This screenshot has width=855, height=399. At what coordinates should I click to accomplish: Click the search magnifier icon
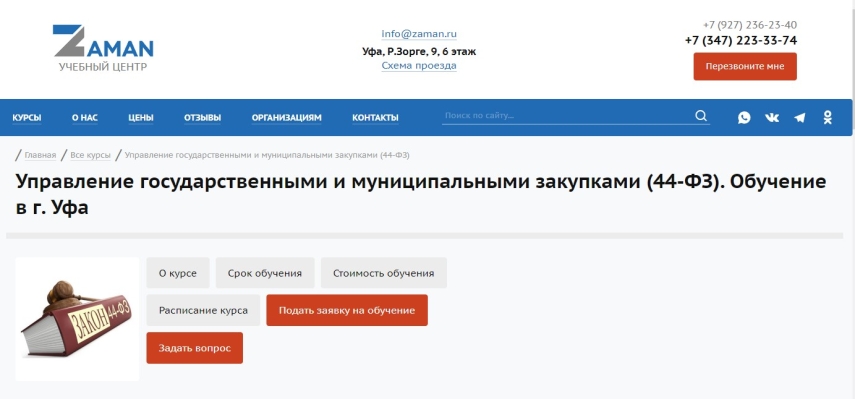click(x=701, y=116)
